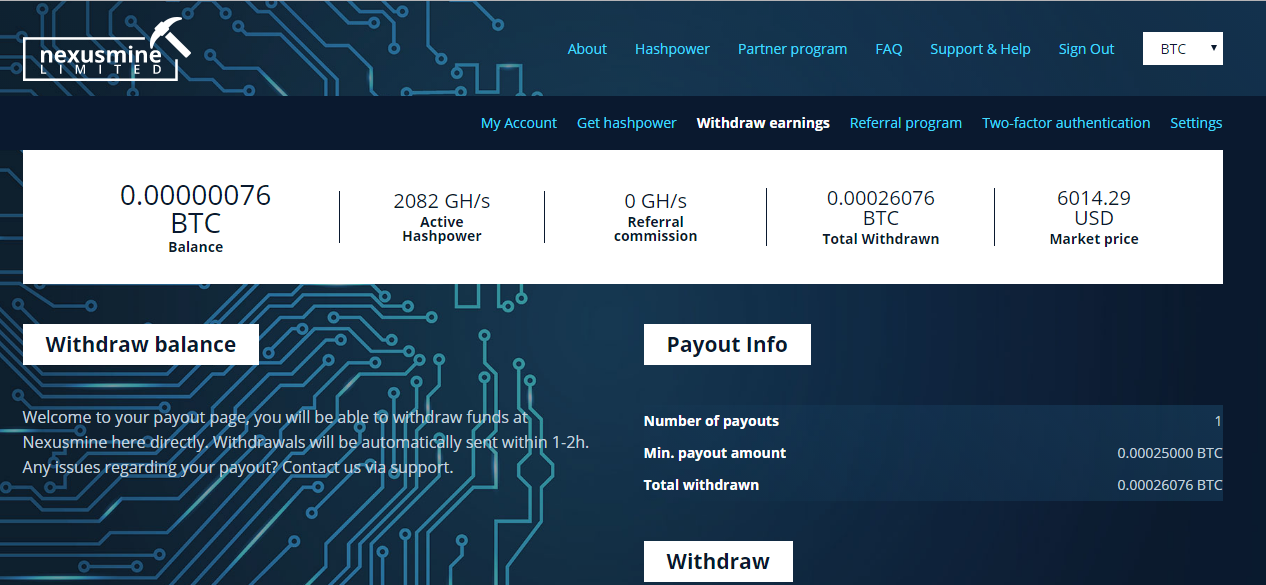This screenshot has width=1266, height=585.
Task: Open the Referral program tab
Action: (x=906, y=123)
